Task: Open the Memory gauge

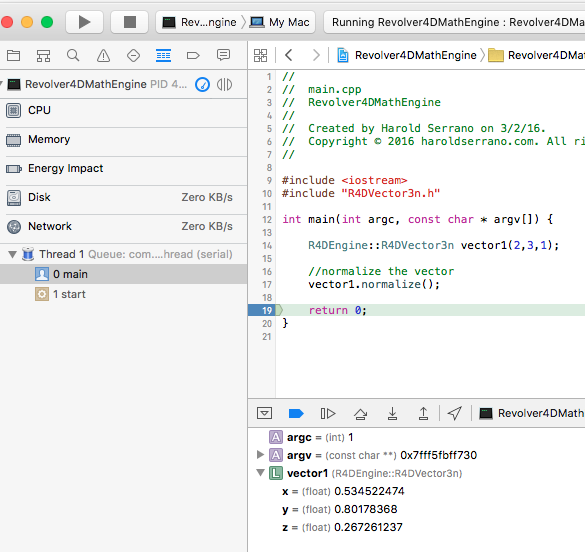Action: click(x=123, y=139)
